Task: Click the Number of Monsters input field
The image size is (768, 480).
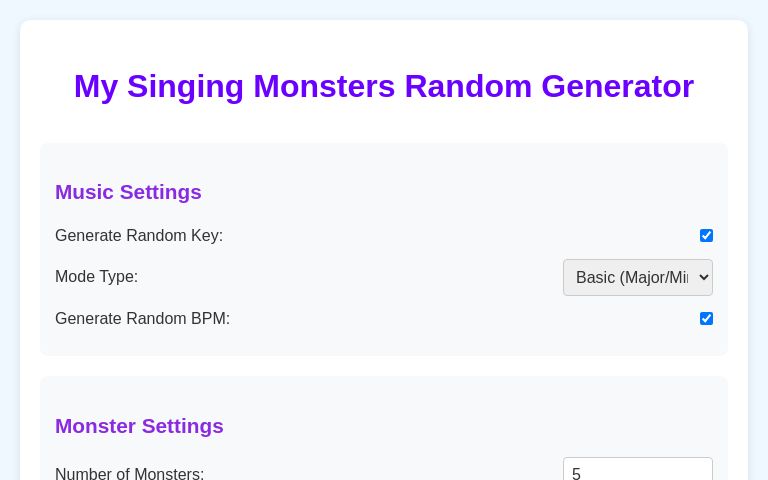Action: pos(637,472)
